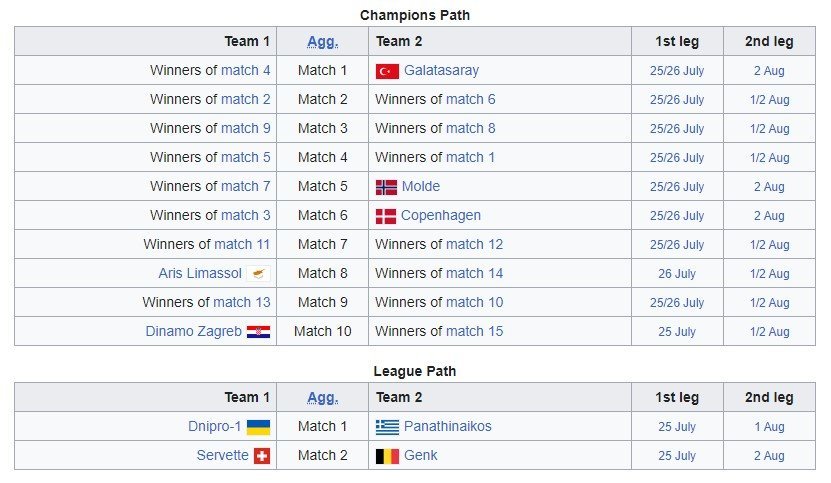The height and width of the screenshot is (483, 831).
Task: Click Agg. header in League Path table
Action: pyautogui.click(x=322, y=398)
